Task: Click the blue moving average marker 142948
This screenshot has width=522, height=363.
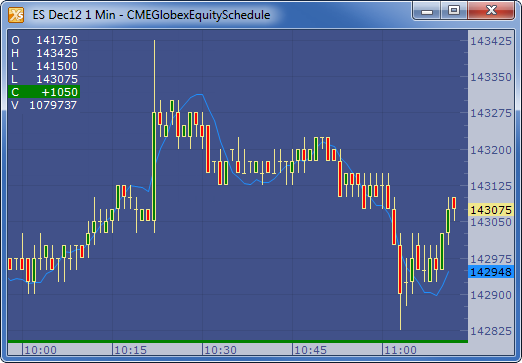Action: pos(491,272)
